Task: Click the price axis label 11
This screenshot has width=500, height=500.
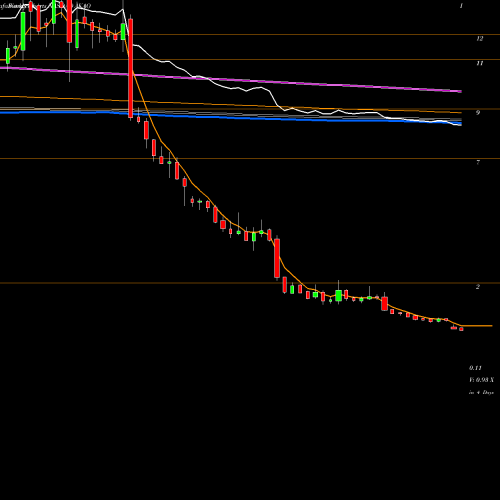Action: coord(479,63)
